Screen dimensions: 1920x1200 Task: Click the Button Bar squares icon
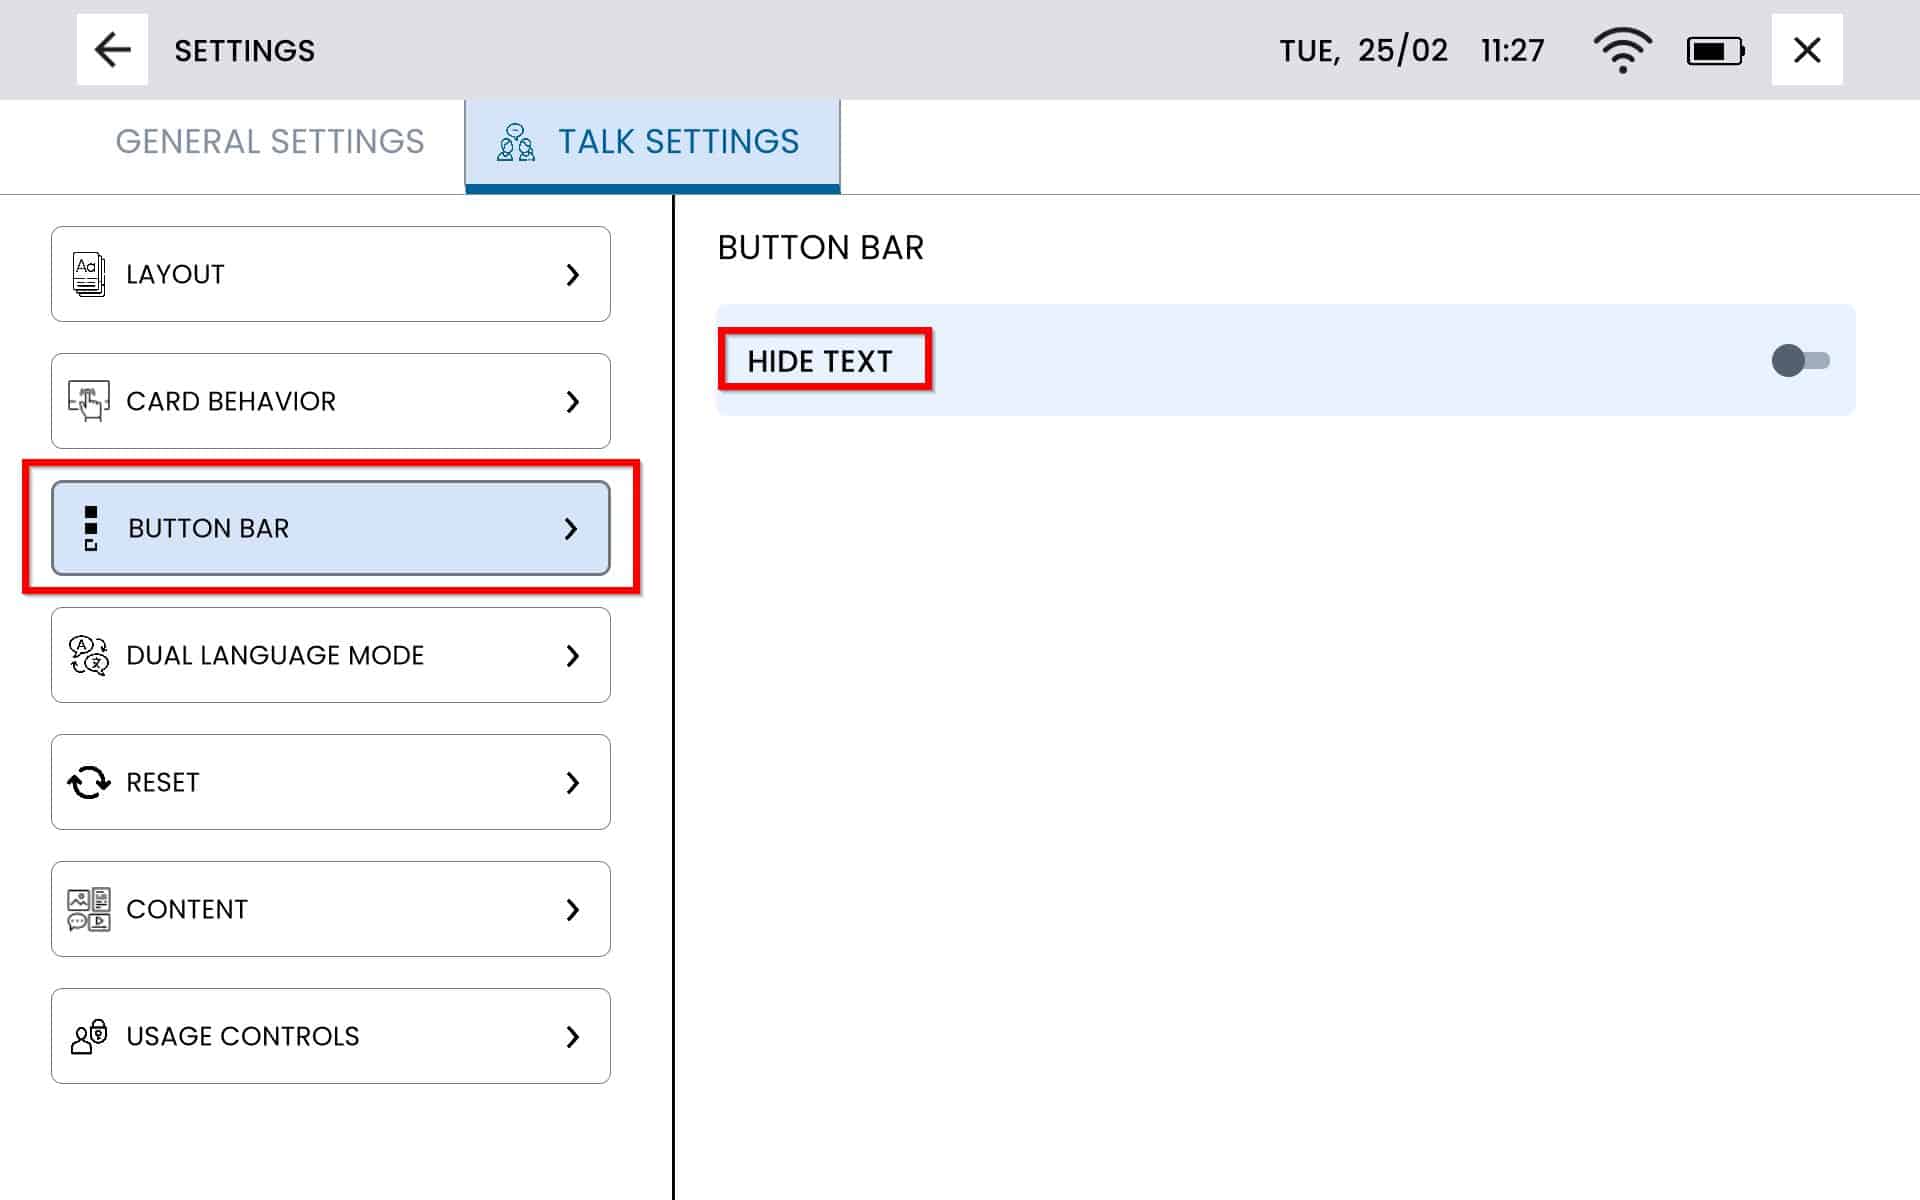[x=91, y=528]
